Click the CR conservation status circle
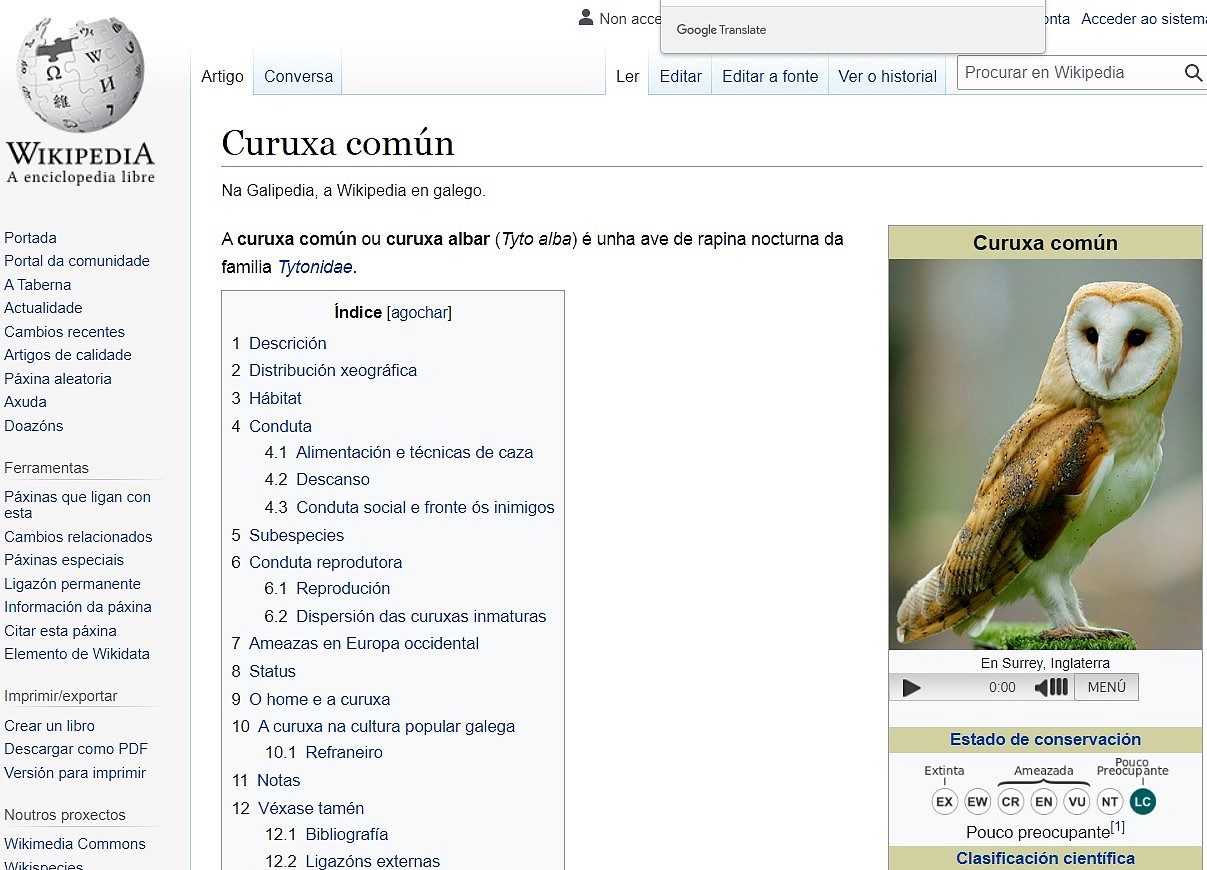Viewport: 1207px width, 870px height. coord(1011,802)
